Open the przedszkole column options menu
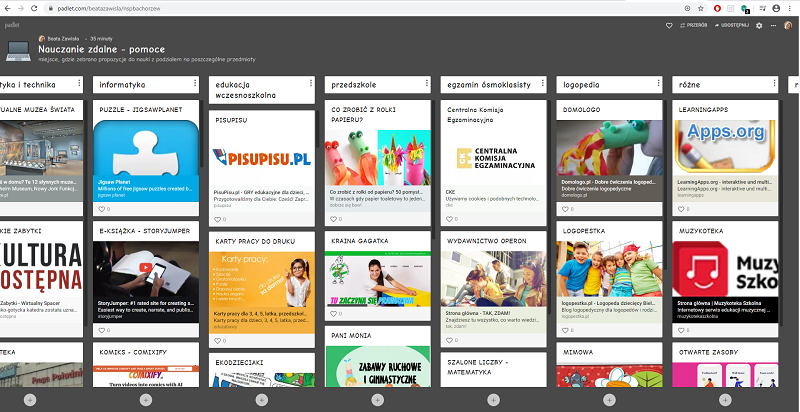The height and width of the screenshot is (412, 800). [427, 83]
